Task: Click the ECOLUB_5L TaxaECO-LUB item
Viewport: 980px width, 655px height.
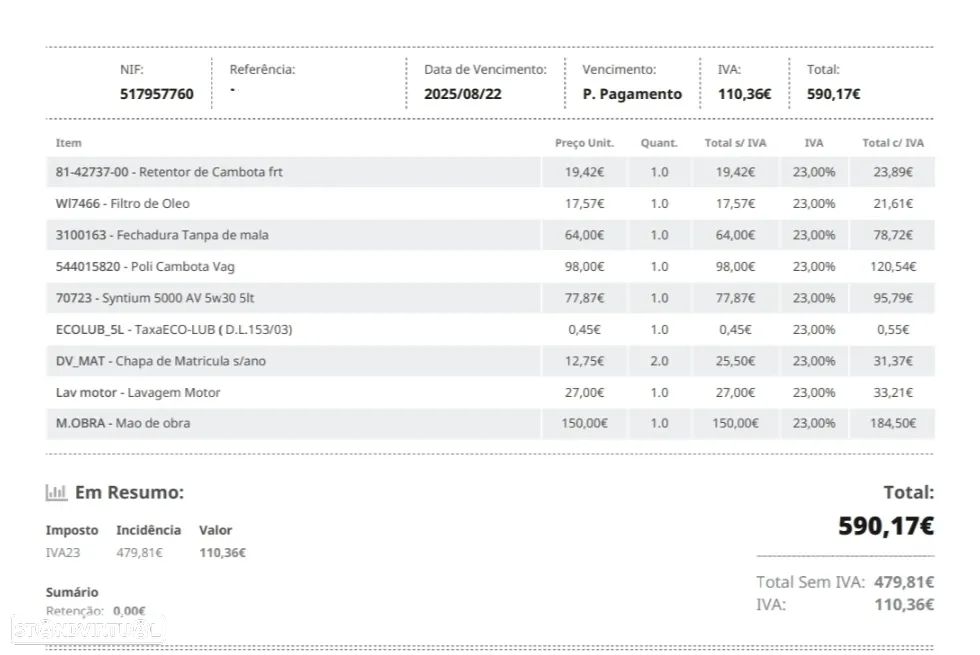Action: [x=174, y=329]
